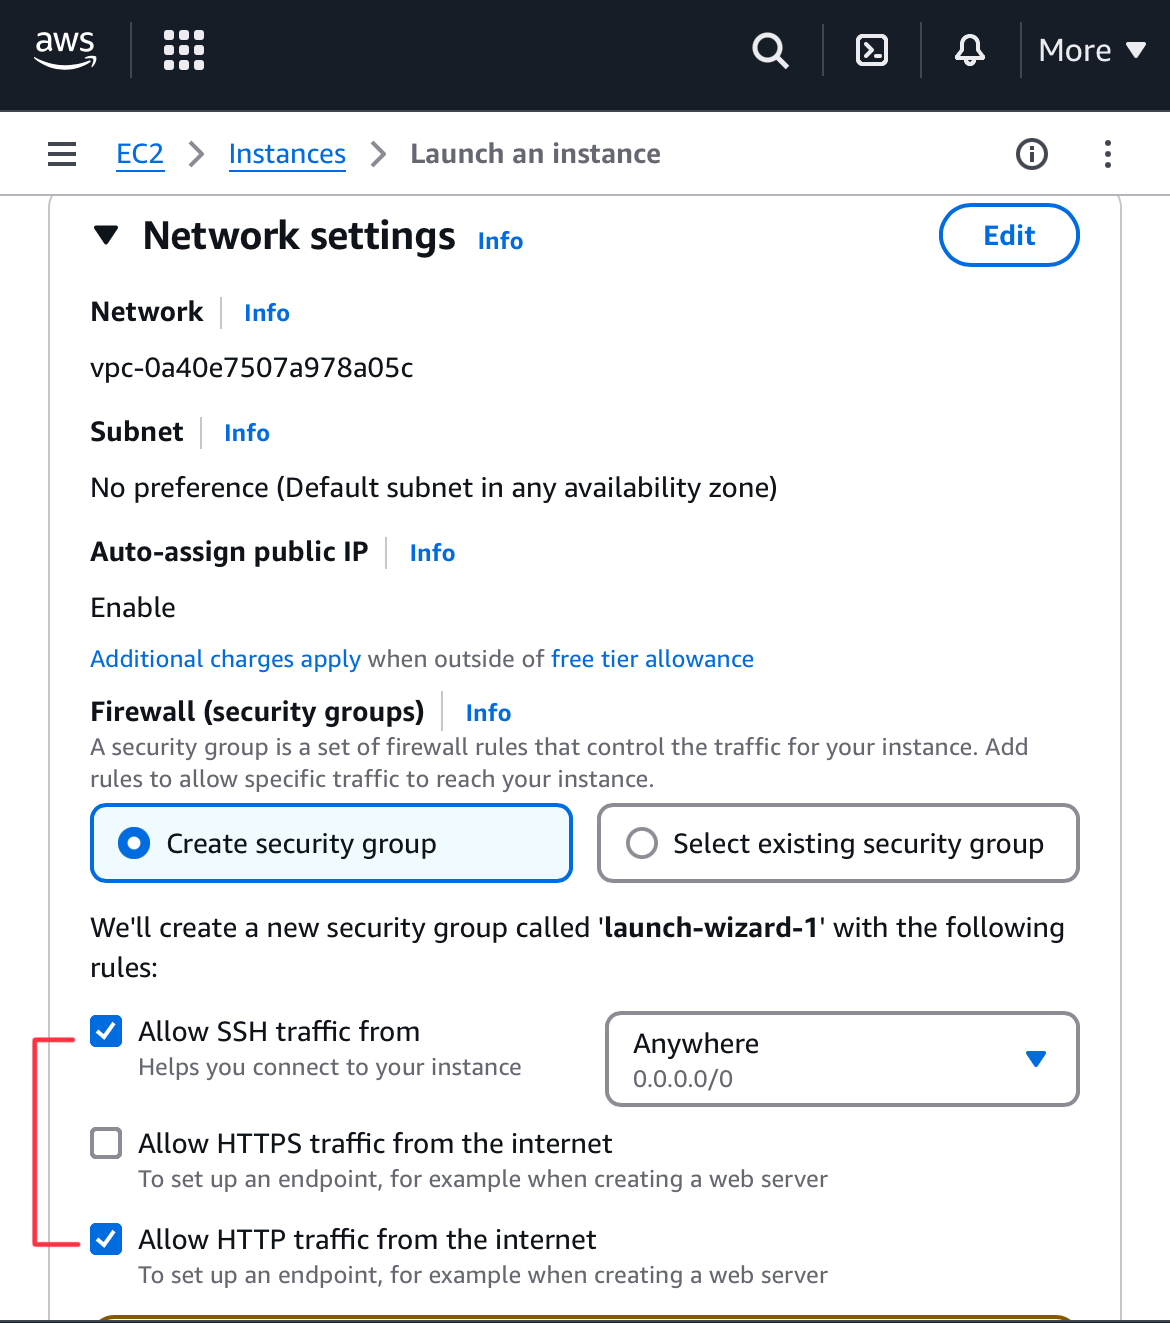
Task: Enable Allow HTTPS traffic from the internet
Action: (106, 1143)
